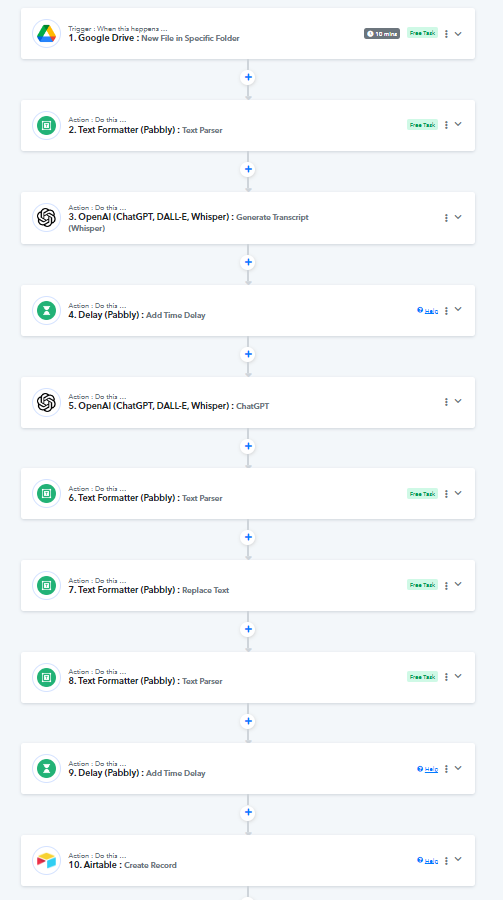Viewport: 503px width, 900px height.
Task: Click the OpenAI icon in Generate Transcript step
Action: (x=46, y=218)
